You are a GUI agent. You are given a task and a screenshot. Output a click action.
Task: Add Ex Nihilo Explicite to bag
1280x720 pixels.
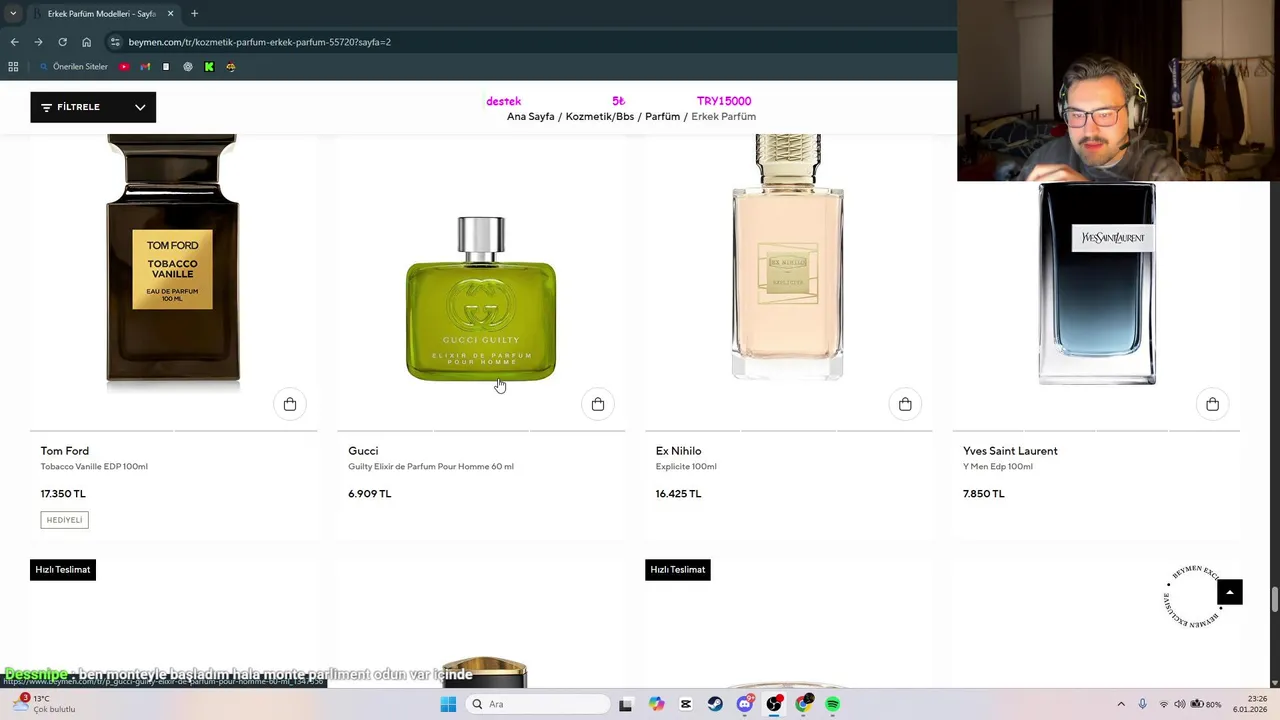click(x=905, y=404)
